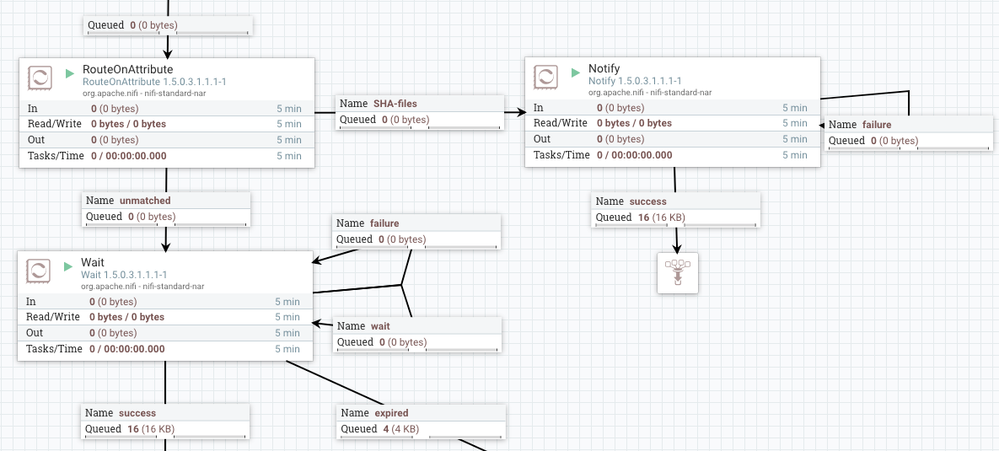Click the RouteOnAttribute 1.5.0.3.1.1.1-1 version text
999x451 pixels.
click(155, 82)
